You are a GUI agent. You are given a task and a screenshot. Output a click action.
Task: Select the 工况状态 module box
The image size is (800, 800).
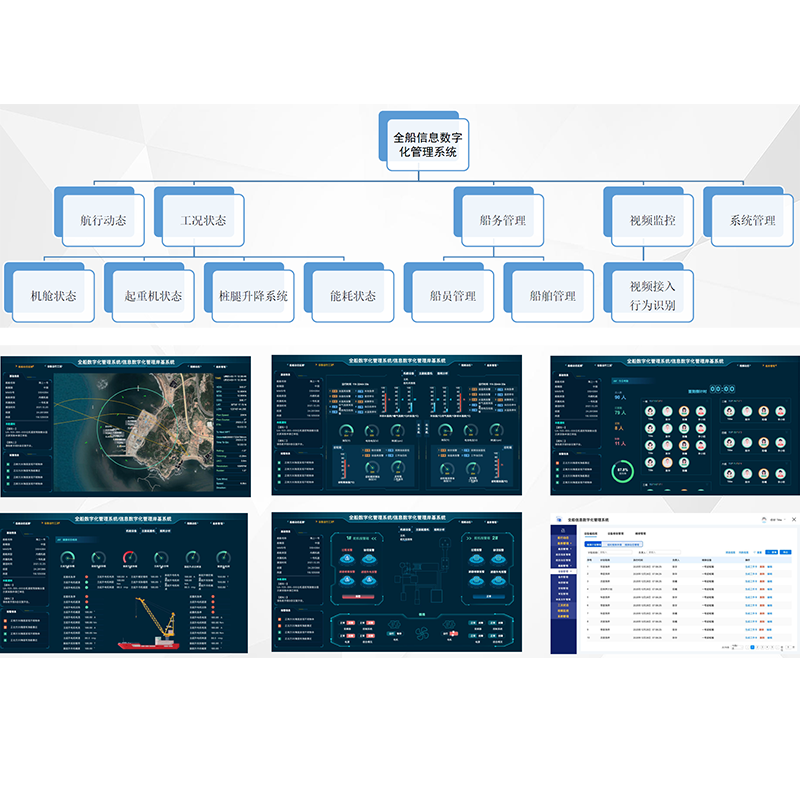tap(203, 221)
